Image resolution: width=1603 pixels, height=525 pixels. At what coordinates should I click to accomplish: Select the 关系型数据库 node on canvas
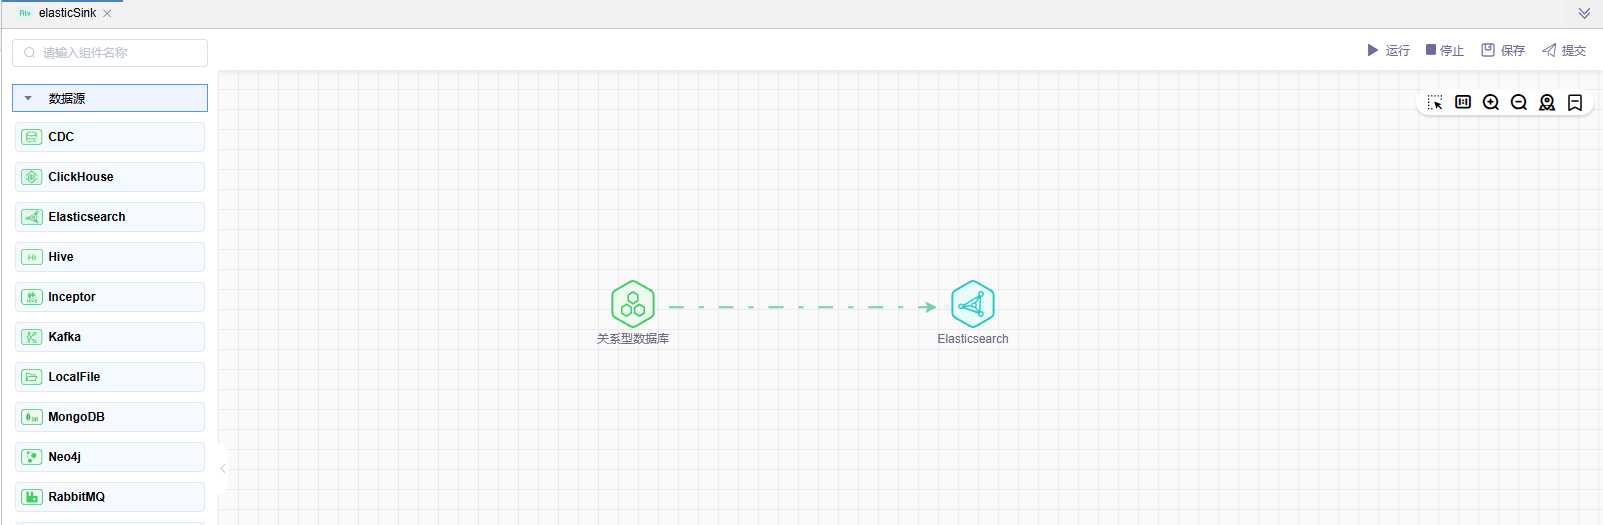point(633,304)
